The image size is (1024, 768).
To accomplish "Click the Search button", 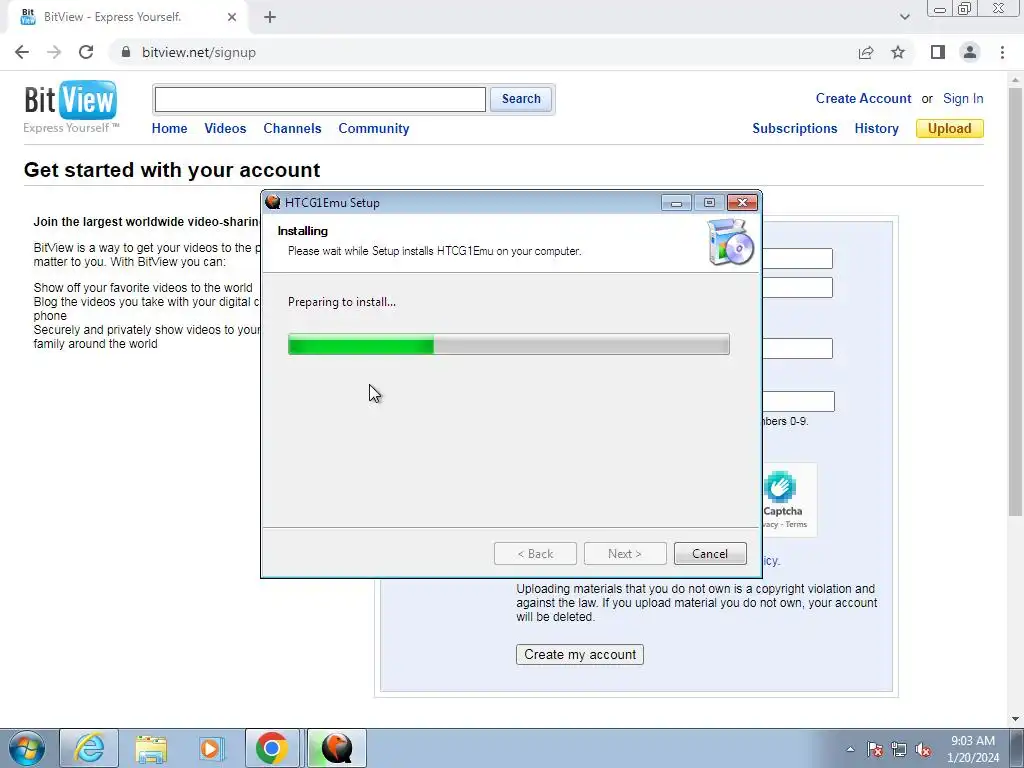I will click(521, 99).
